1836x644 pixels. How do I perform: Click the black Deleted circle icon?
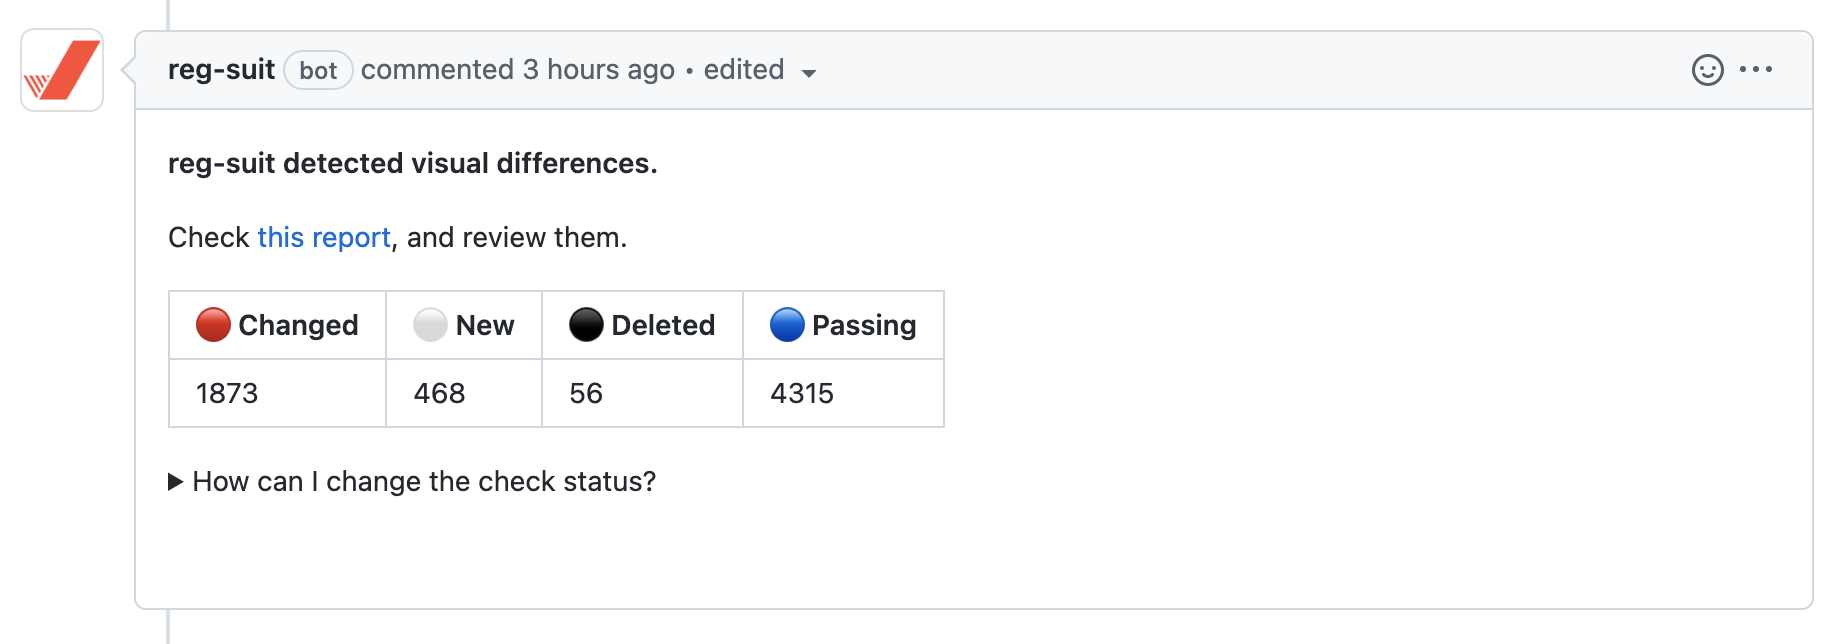[586, 325]
